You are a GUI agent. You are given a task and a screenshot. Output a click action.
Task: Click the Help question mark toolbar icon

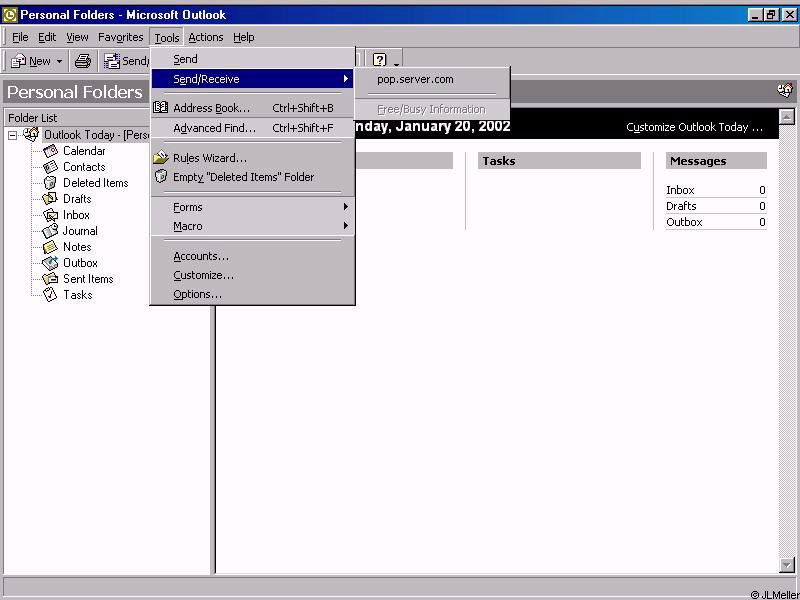(x=379, y=60)
